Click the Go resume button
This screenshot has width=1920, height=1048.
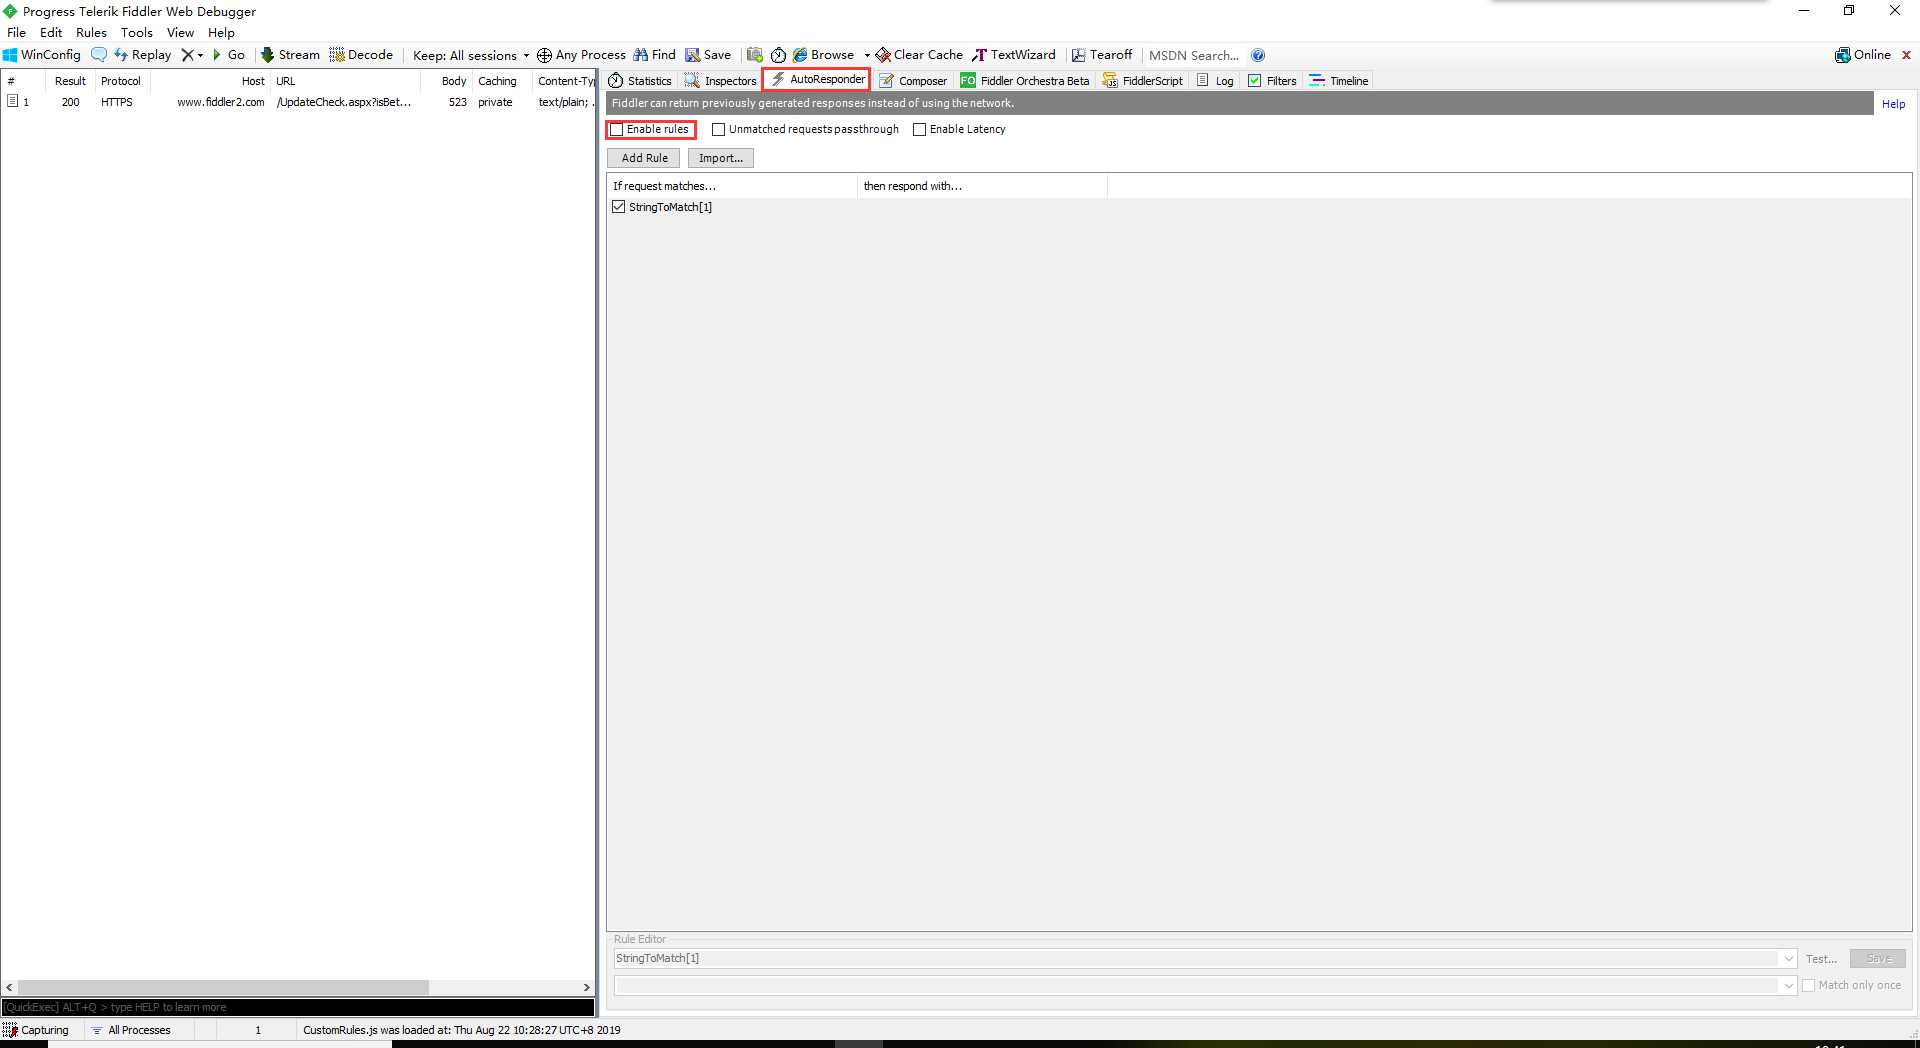(x=228, y=55)
